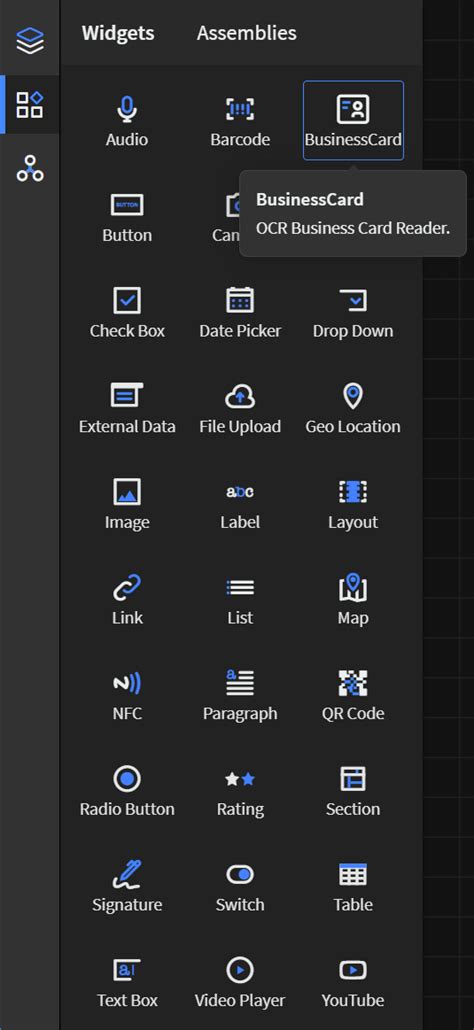The width and height of the screenshot is (474, 1030).
Task: Select the widgets grid sidebar icon
Action: pyautogui.click(x=30, y=104)
